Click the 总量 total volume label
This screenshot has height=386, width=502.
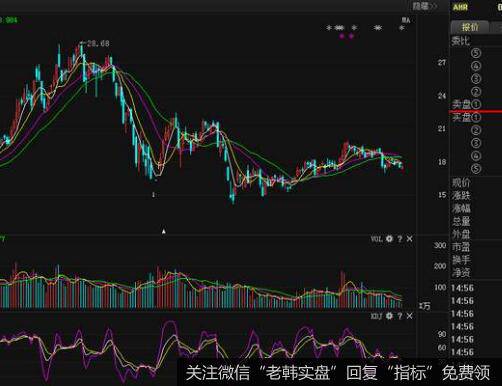(461, 221)
